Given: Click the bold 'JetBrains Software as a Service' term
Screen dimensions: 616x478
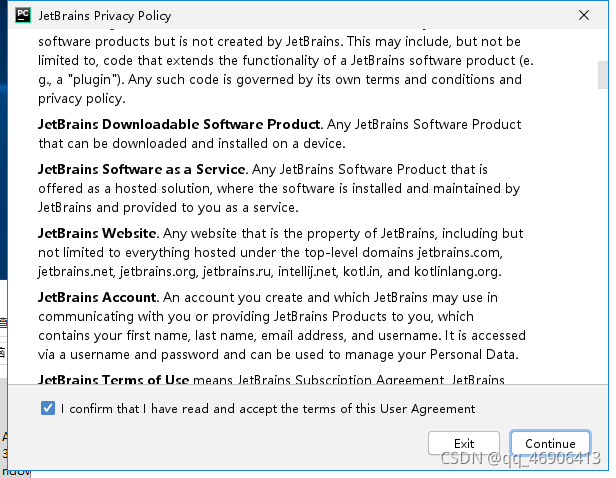Looking at the screenshot, I should 141,169.
